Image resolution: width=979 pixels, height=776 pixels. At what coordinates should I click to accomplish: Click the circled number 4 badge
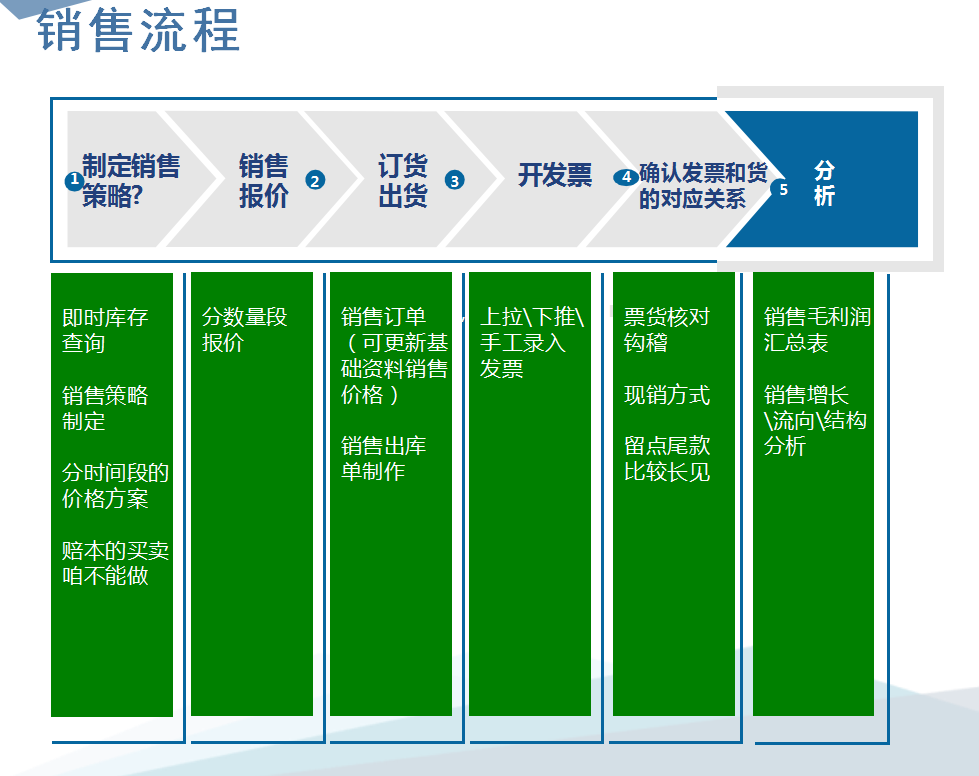tap(625, 176)
